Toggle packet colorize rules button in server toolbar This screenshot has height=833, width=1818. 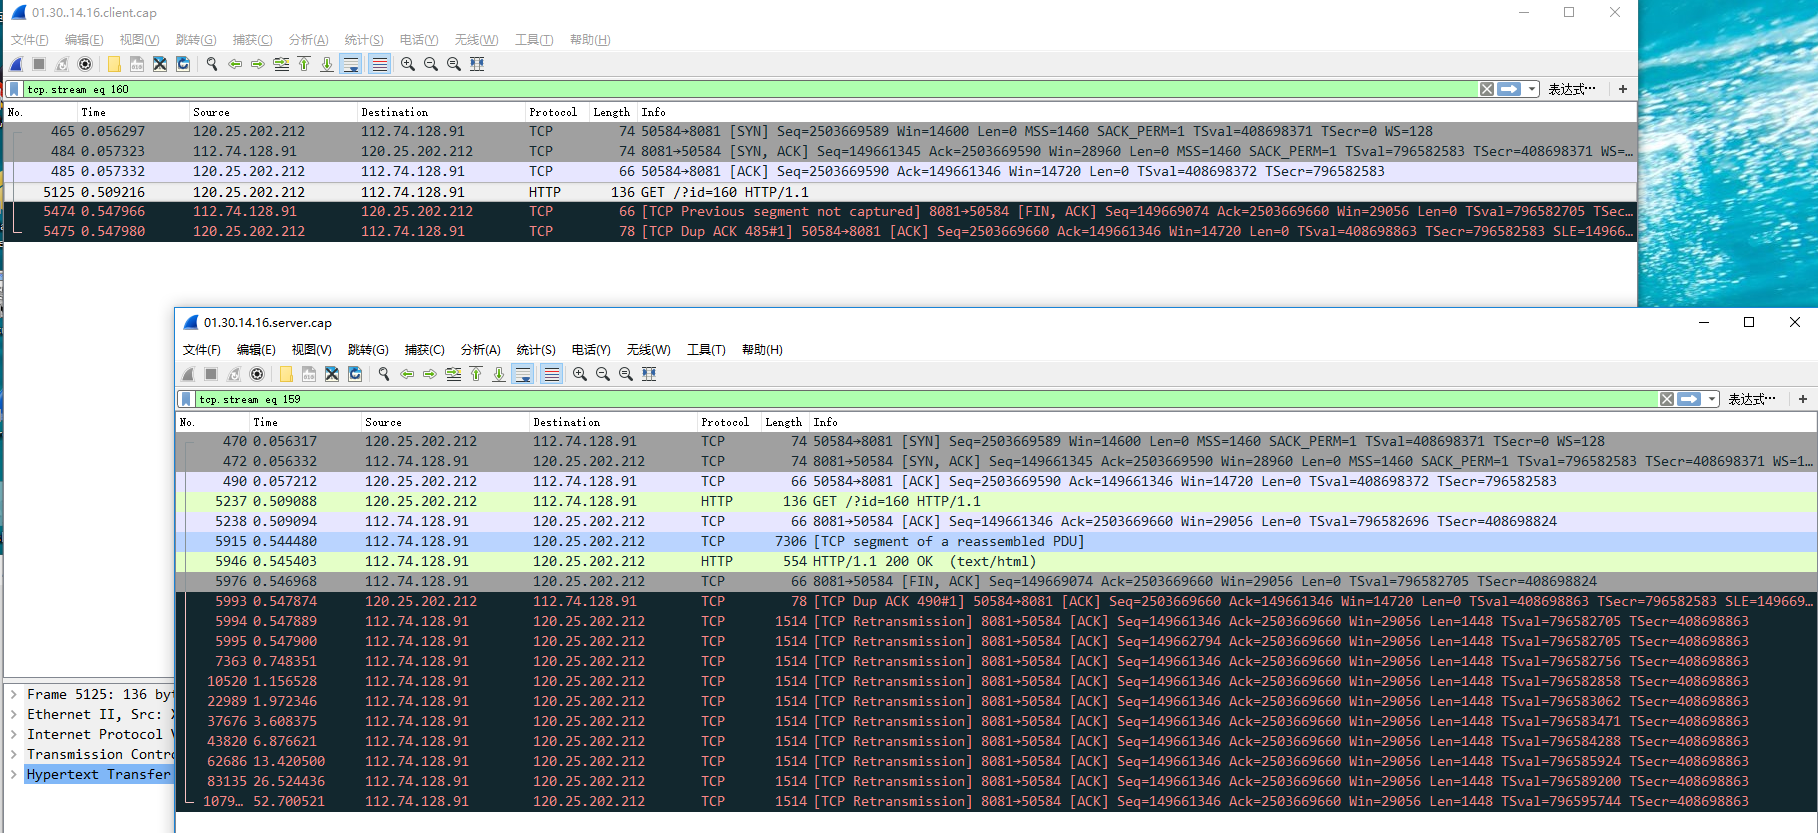tap(551, 374)
